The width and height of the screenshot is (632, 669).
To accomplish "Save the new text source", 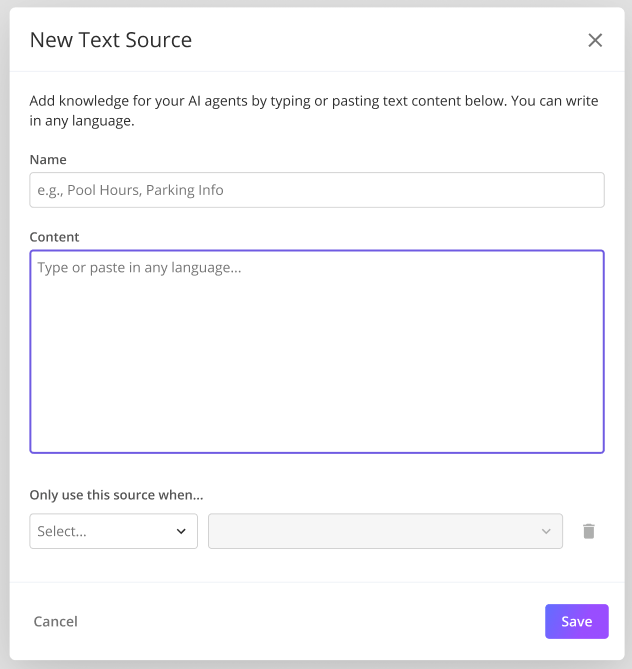I will point(576,621).
